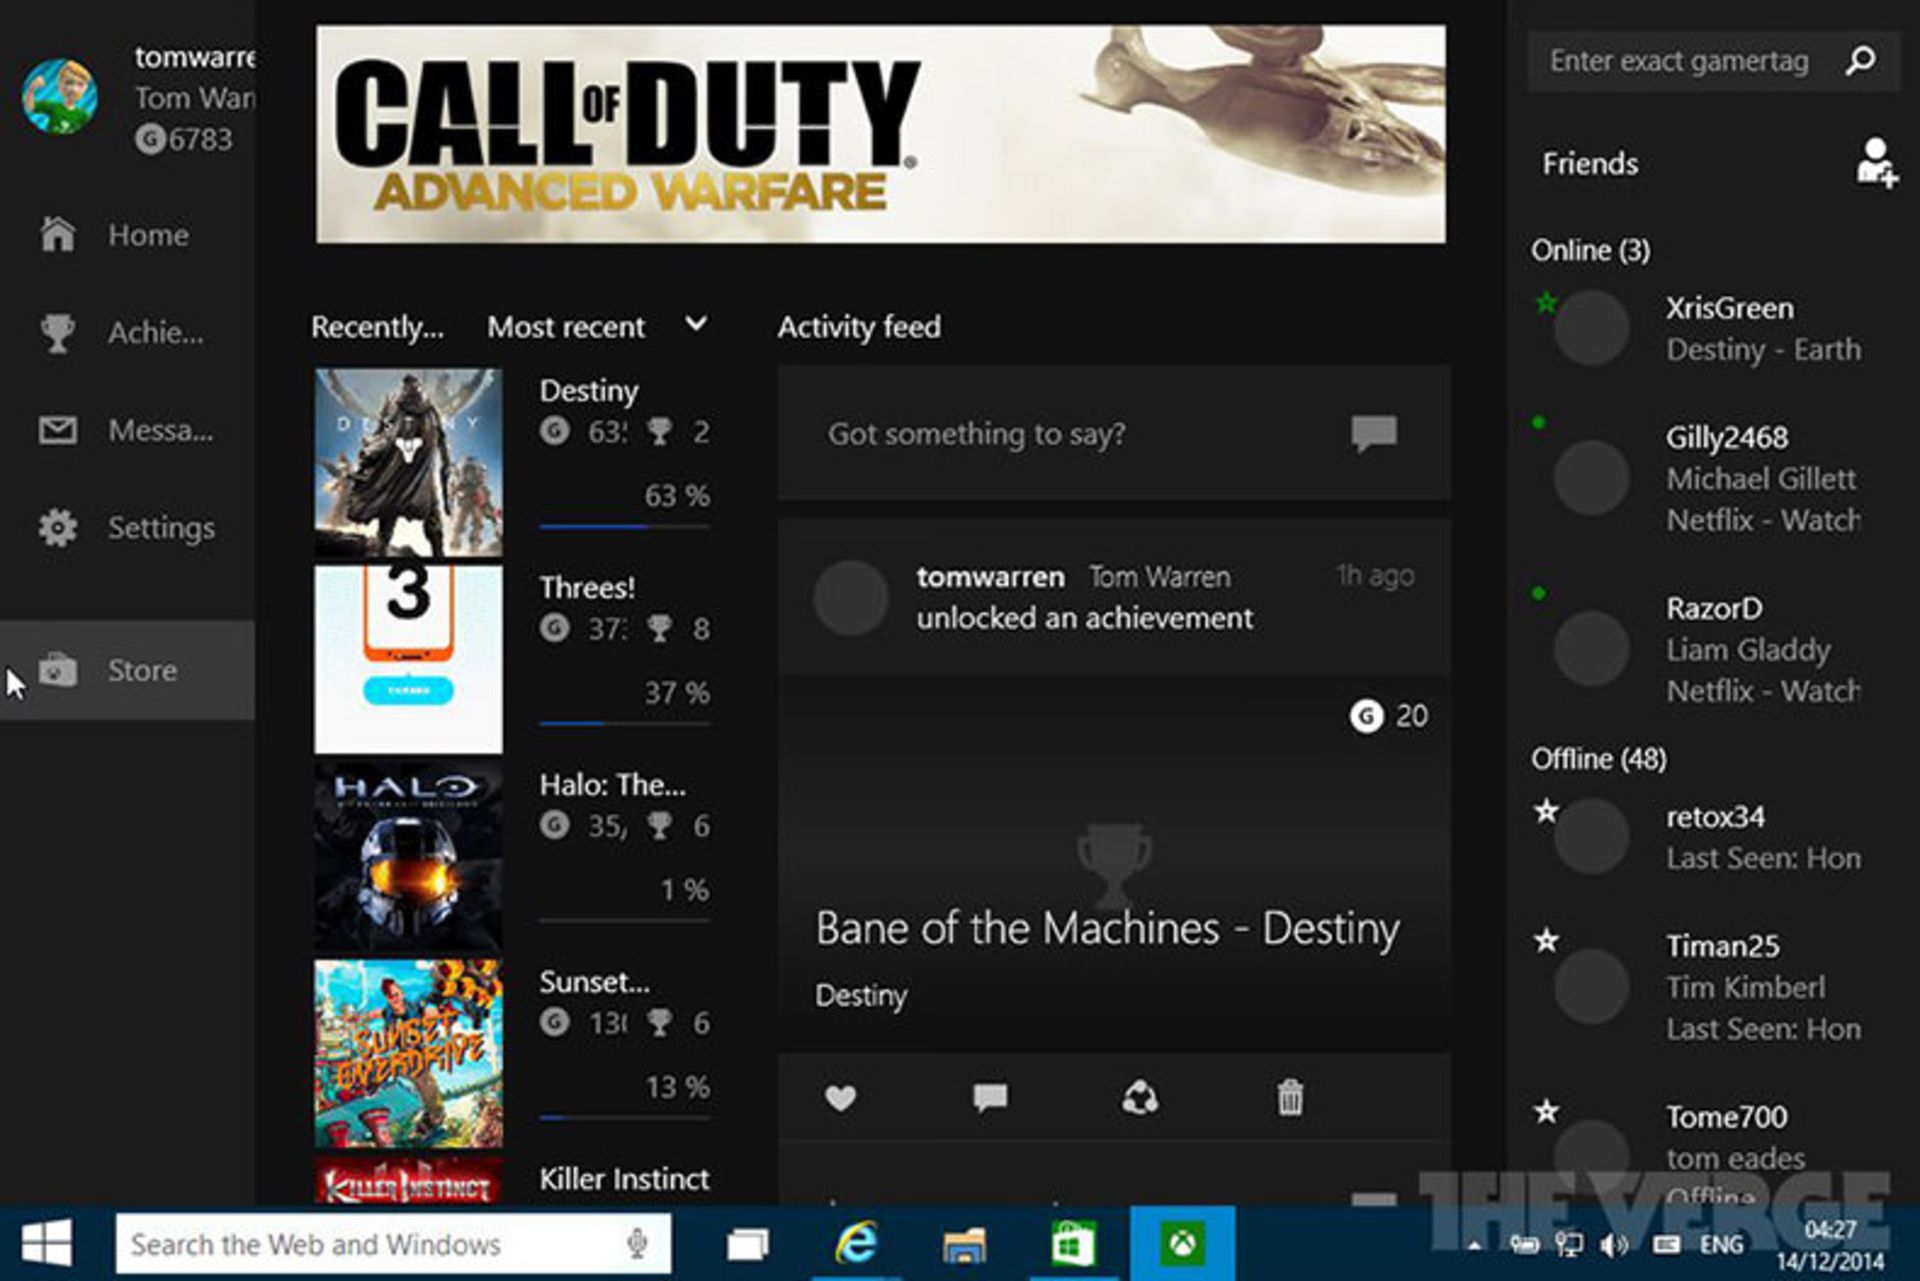
Task: Collapse the Online (3) friends group
Action: click(1590, 250)
